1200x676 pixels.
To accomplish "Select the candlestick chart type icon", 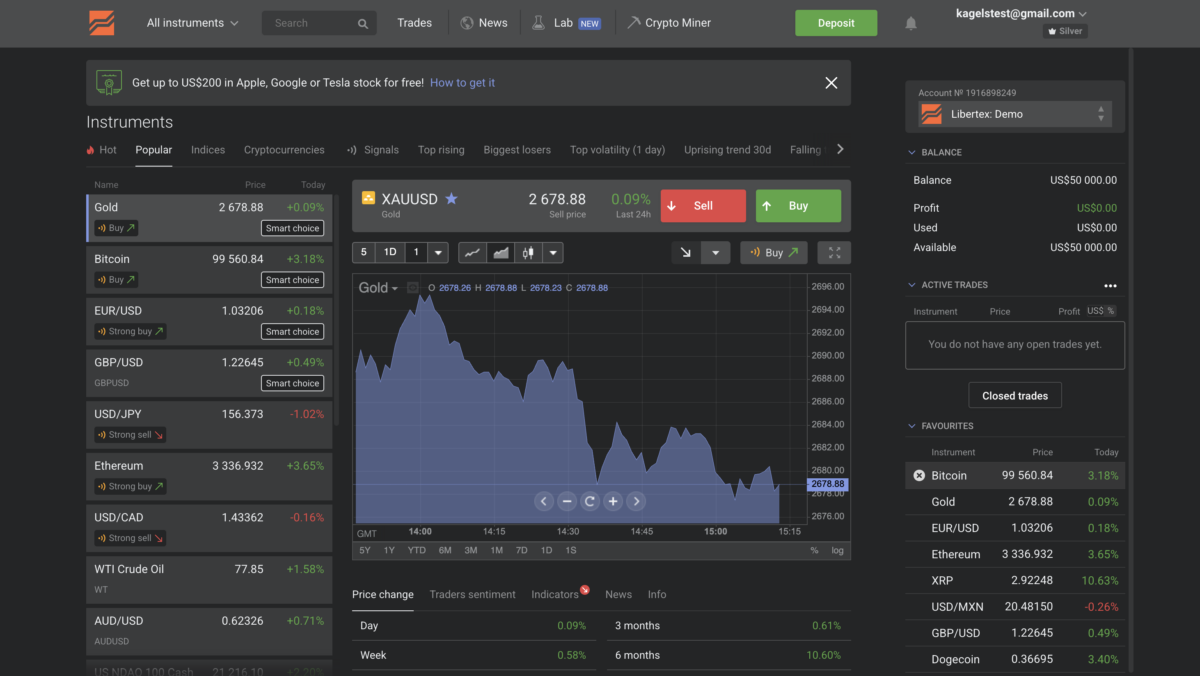I will click(x=527, y=253).
